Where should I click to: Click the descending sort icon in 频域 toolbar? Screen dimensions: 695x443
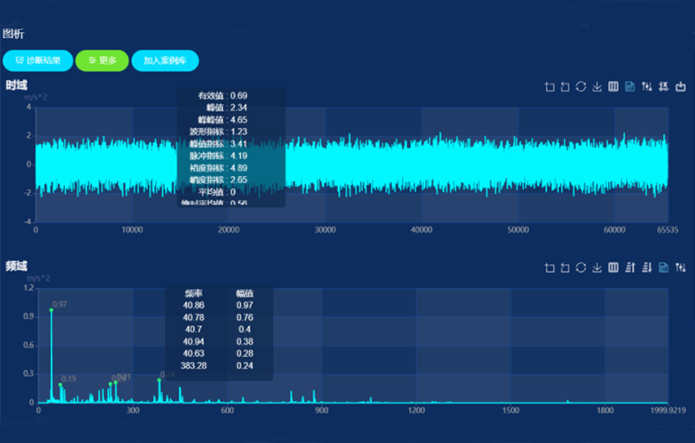pos(647,268)
